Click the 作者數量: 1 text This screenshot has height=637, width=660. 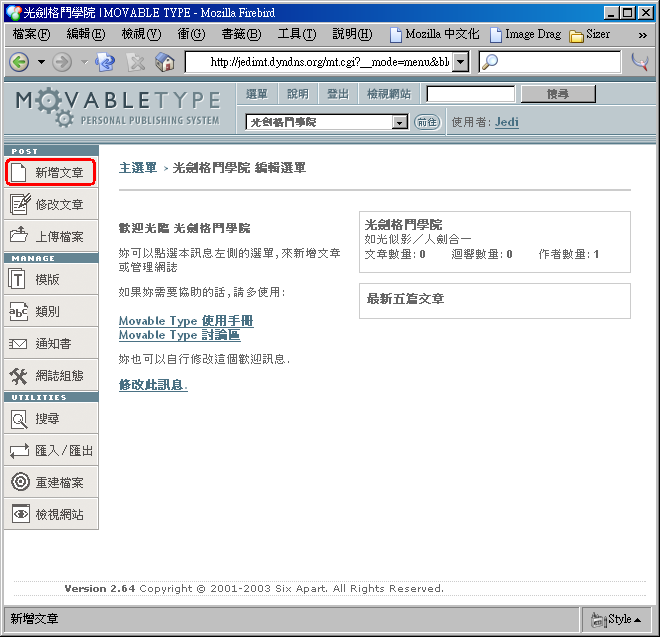coord(569,254)
